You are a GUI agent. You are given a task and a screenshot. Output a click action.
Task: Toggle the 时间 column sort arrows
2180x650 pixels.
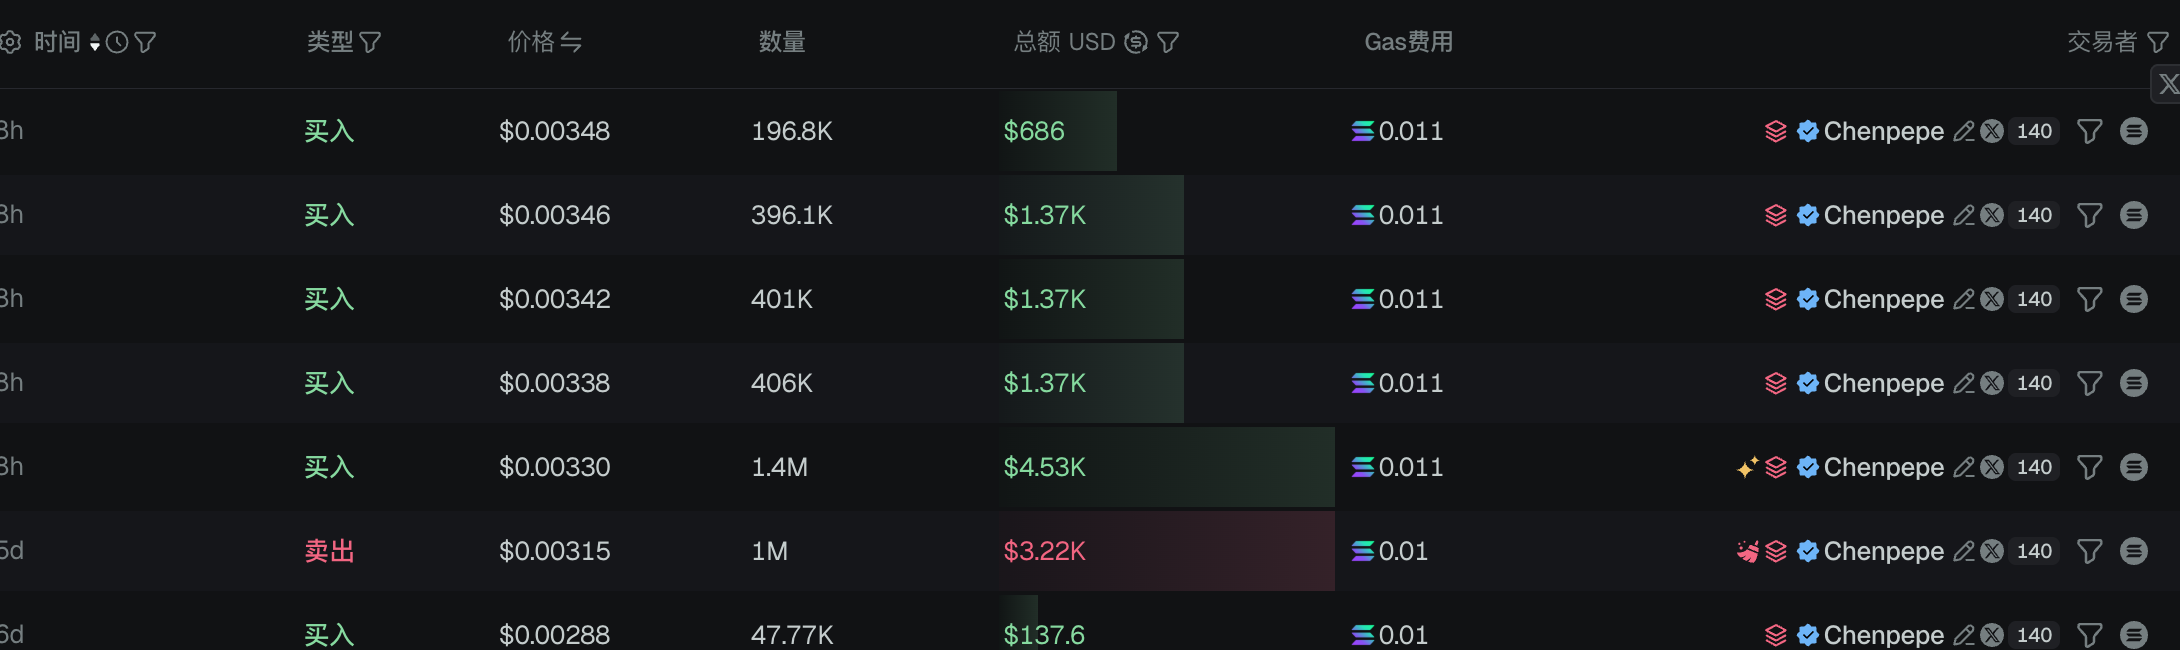pos(95,42)
